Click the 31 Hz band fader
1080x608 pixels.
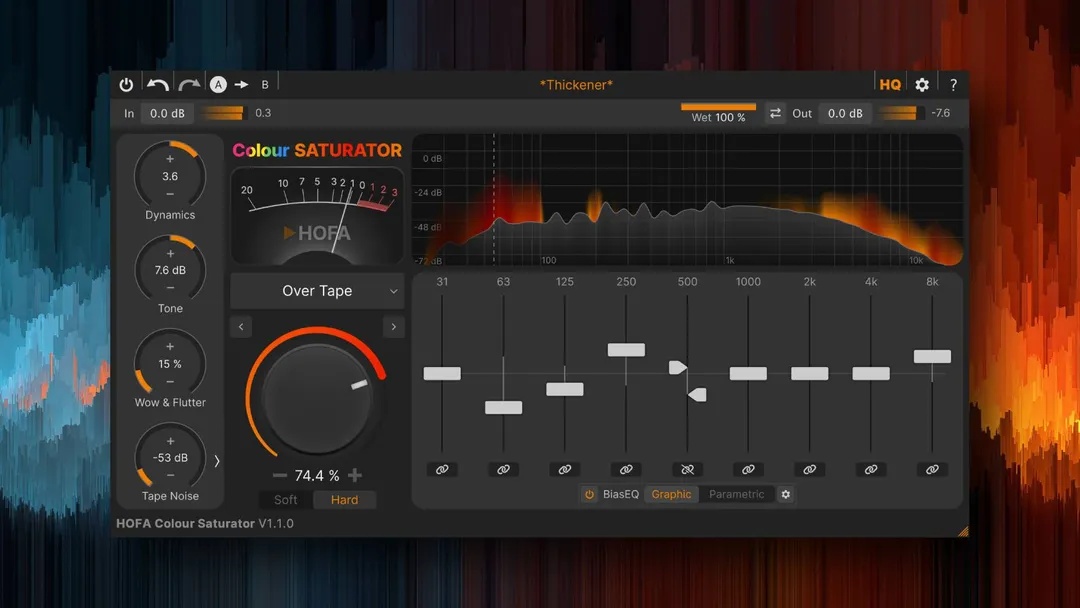coord(442,373)
